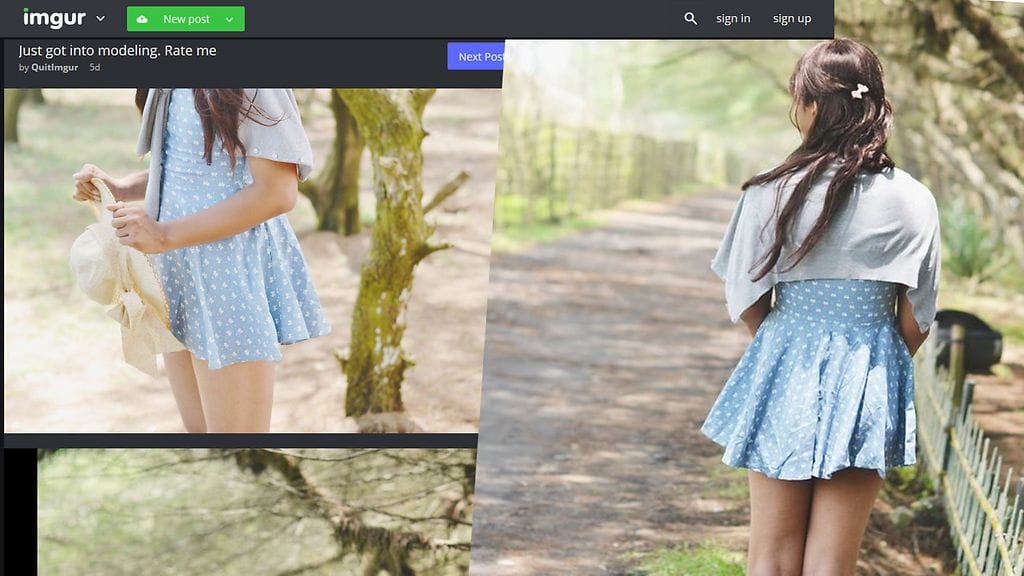Open the QuitImgur author profile
This screenshot has height=576, width=1024.
tap(55, 67)
